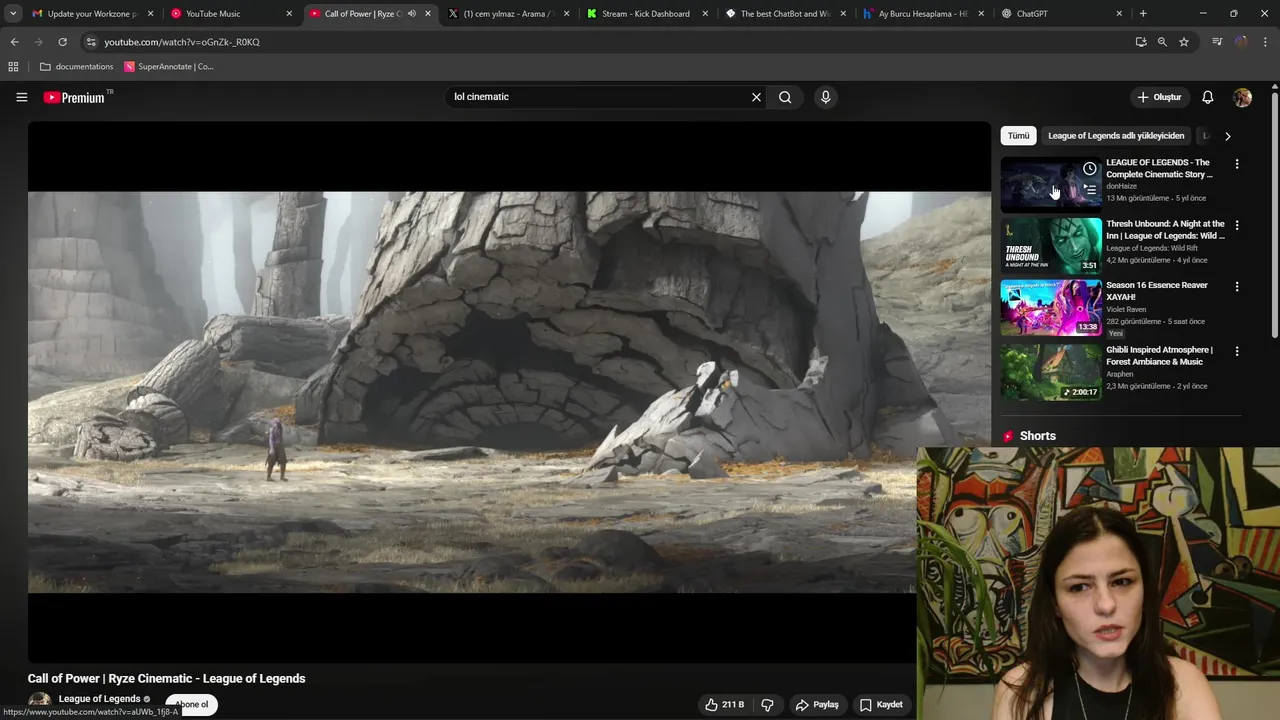Open the tab search dropdown arrow

click(x=13, y=14)
